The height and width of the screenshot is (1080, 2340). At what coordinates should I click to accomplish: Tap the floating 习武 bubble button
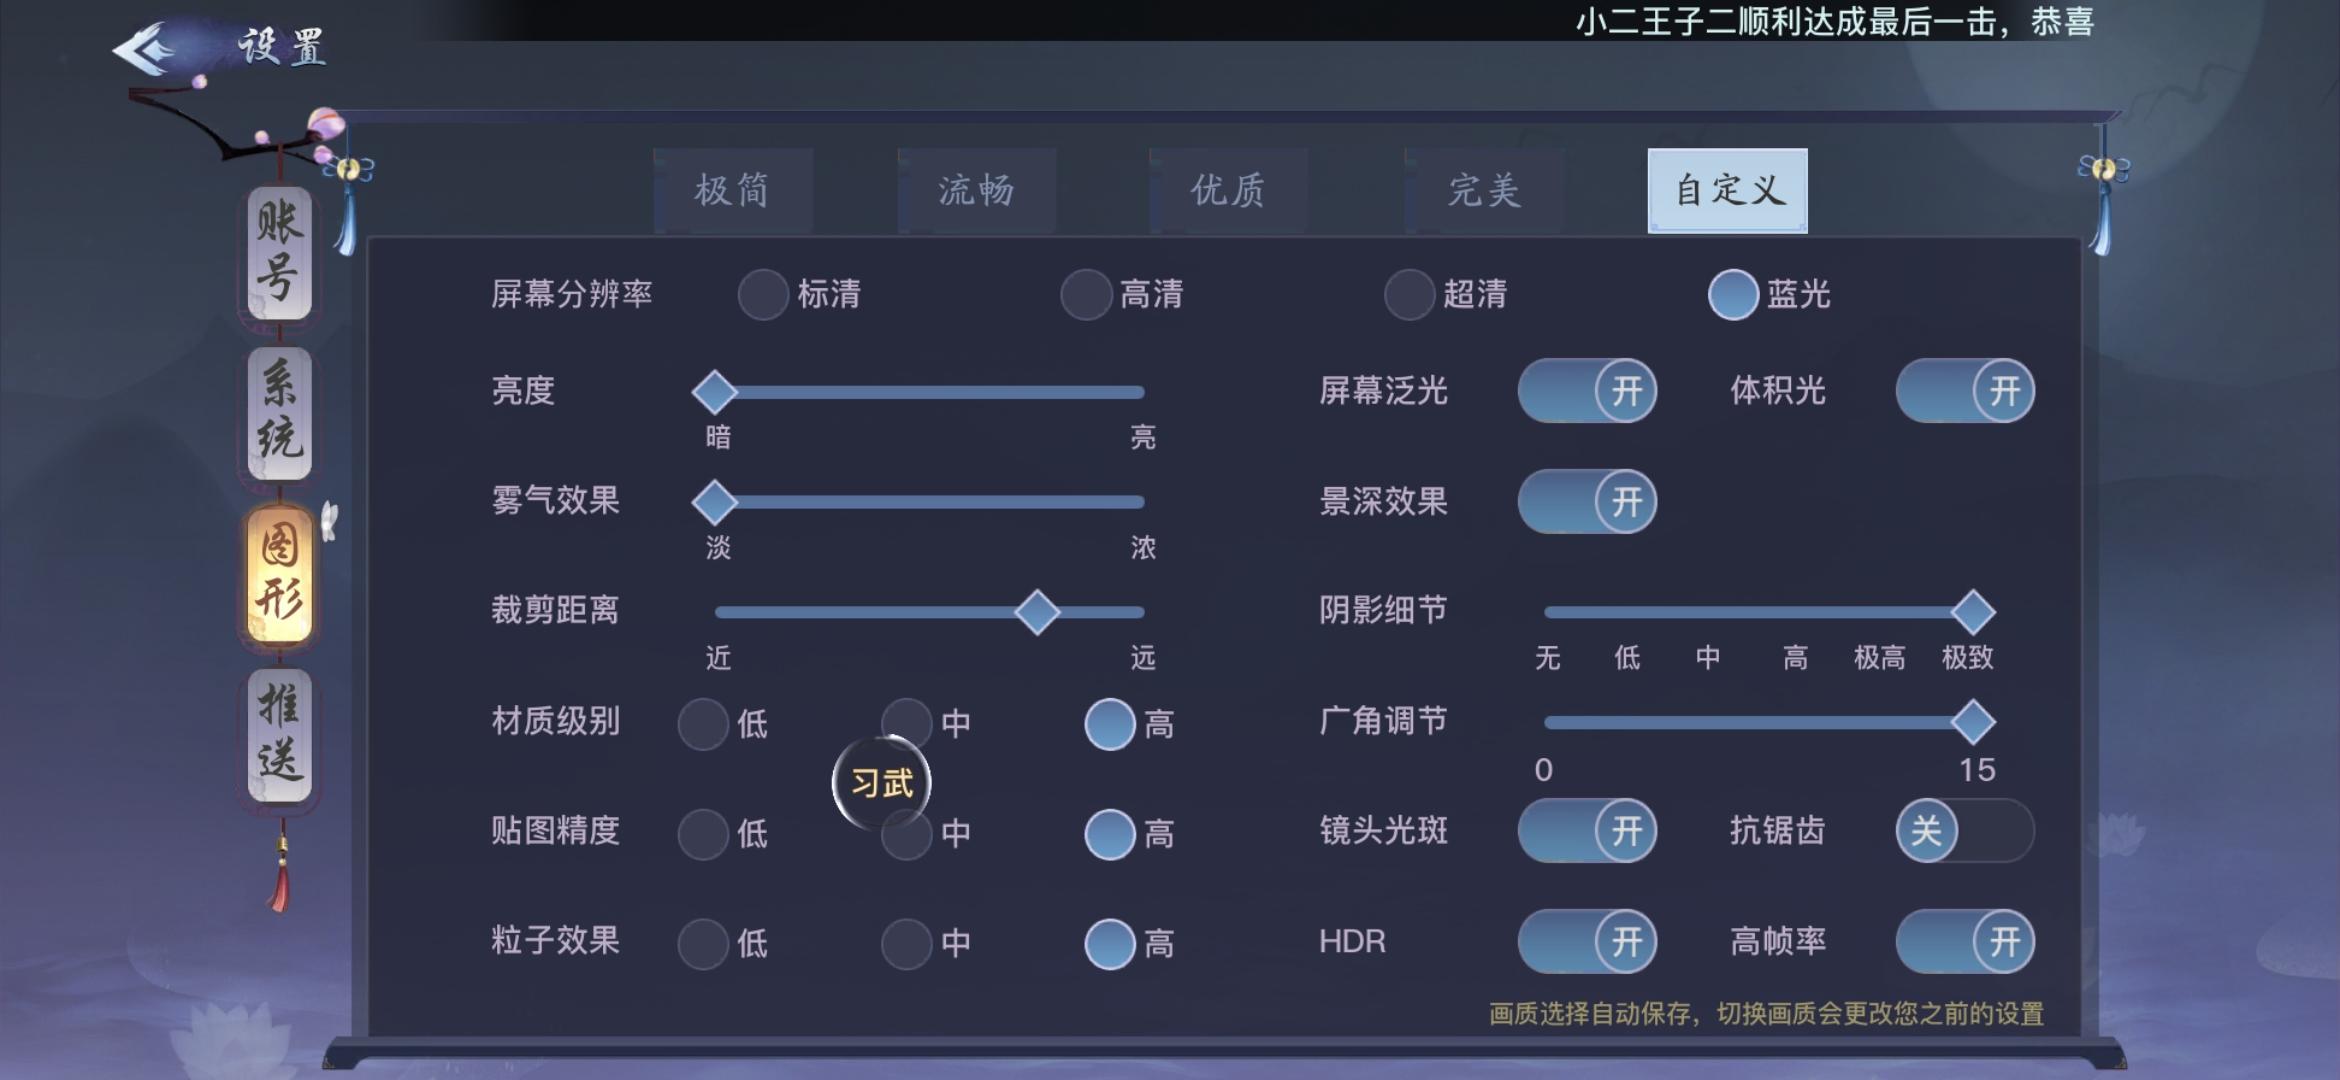tap(881, 783)
